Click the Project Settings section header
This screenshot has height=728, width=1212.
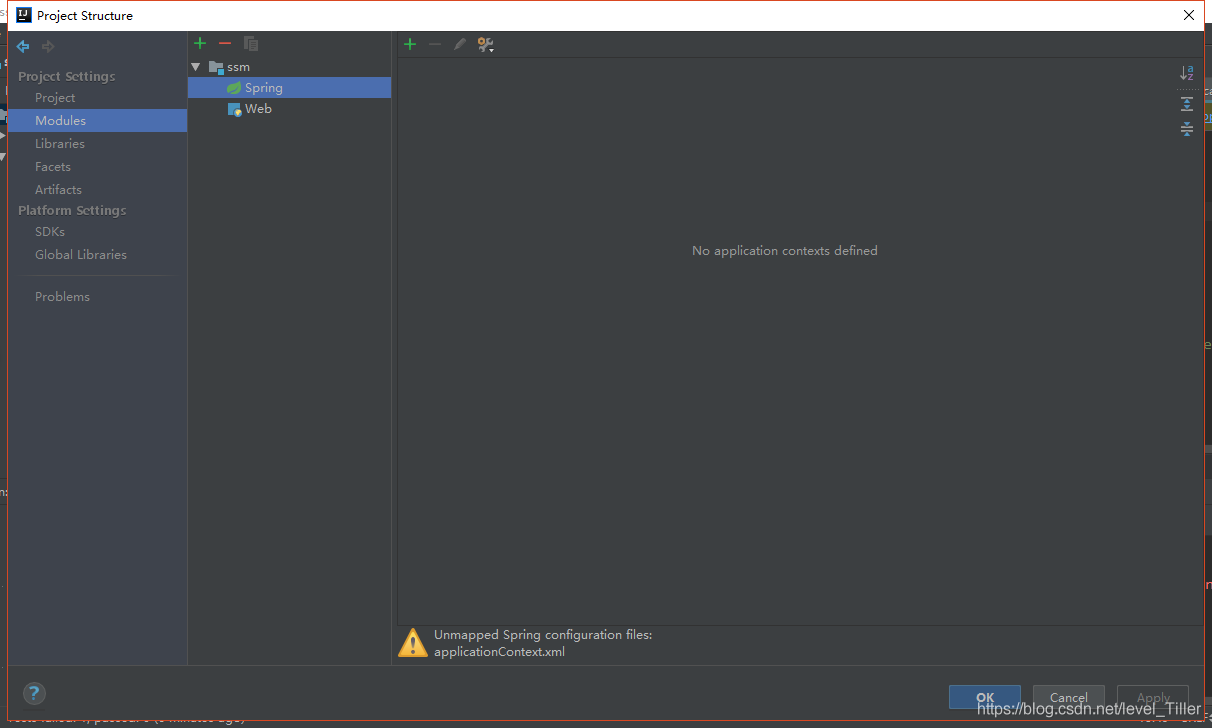point(67,77)
